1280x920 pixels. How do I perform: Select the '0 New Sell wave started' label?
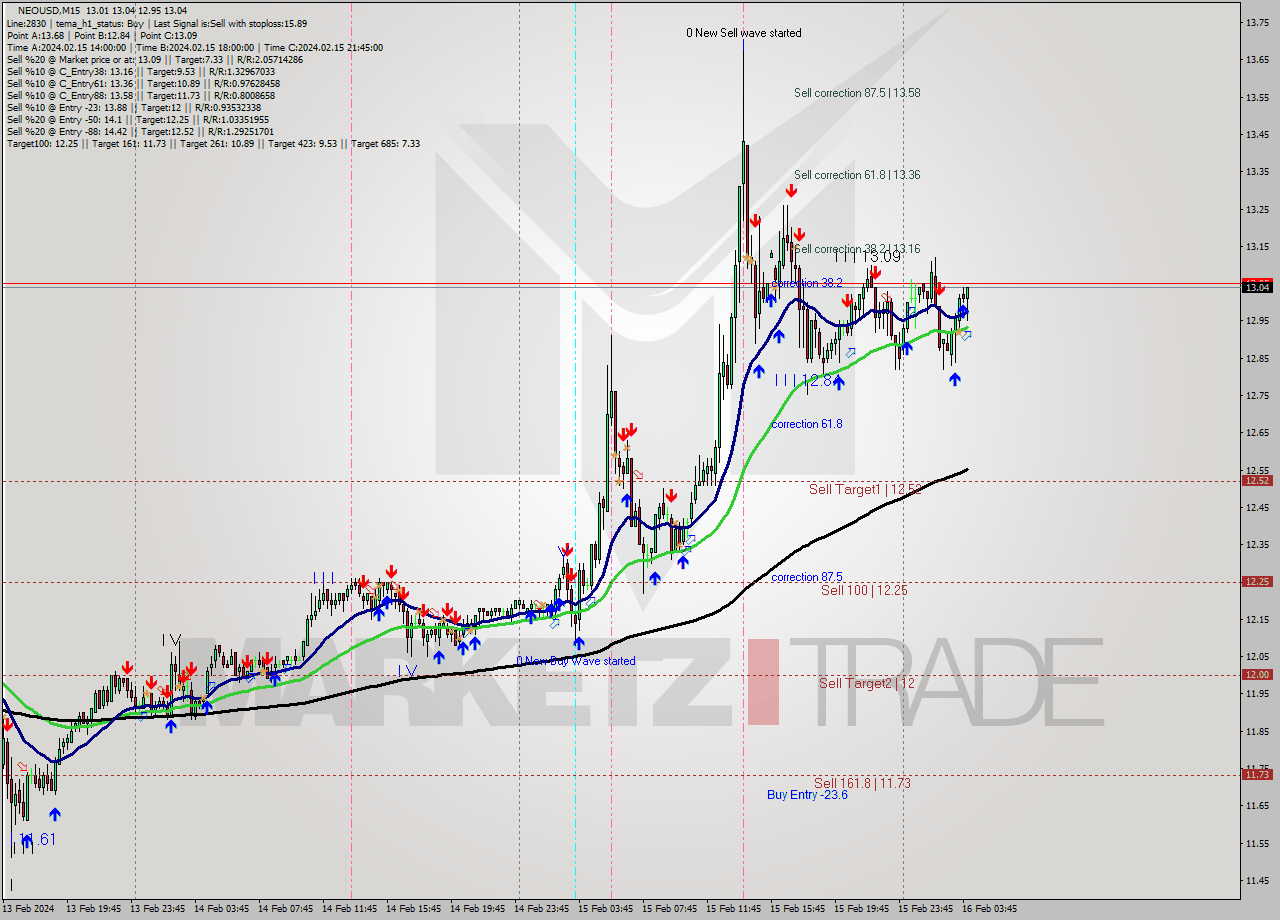[x=743, y=33]
